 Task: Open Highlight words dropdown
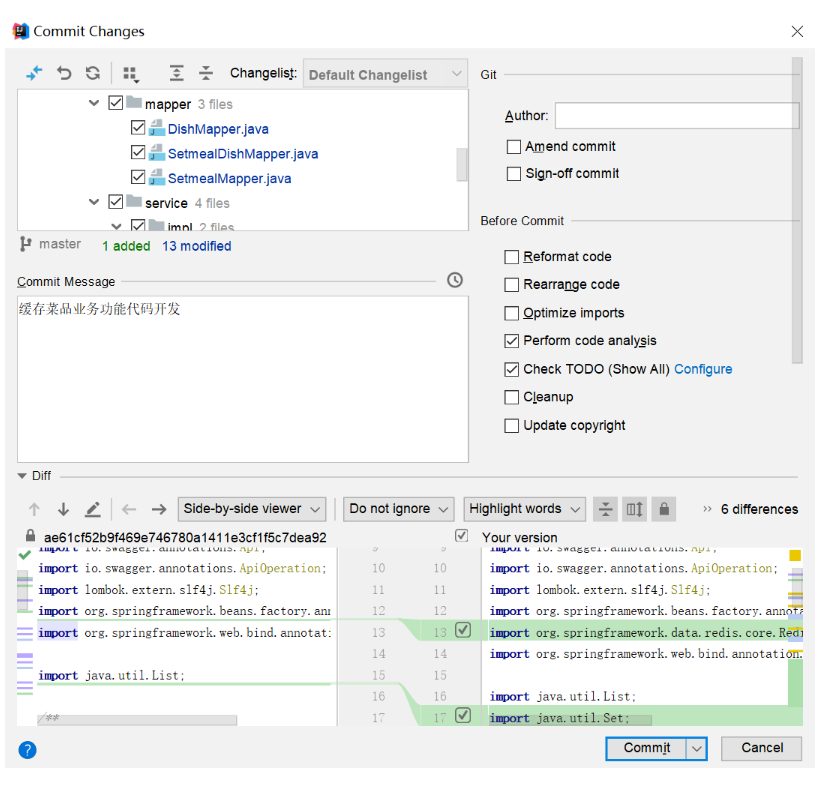tap(524, 509)
